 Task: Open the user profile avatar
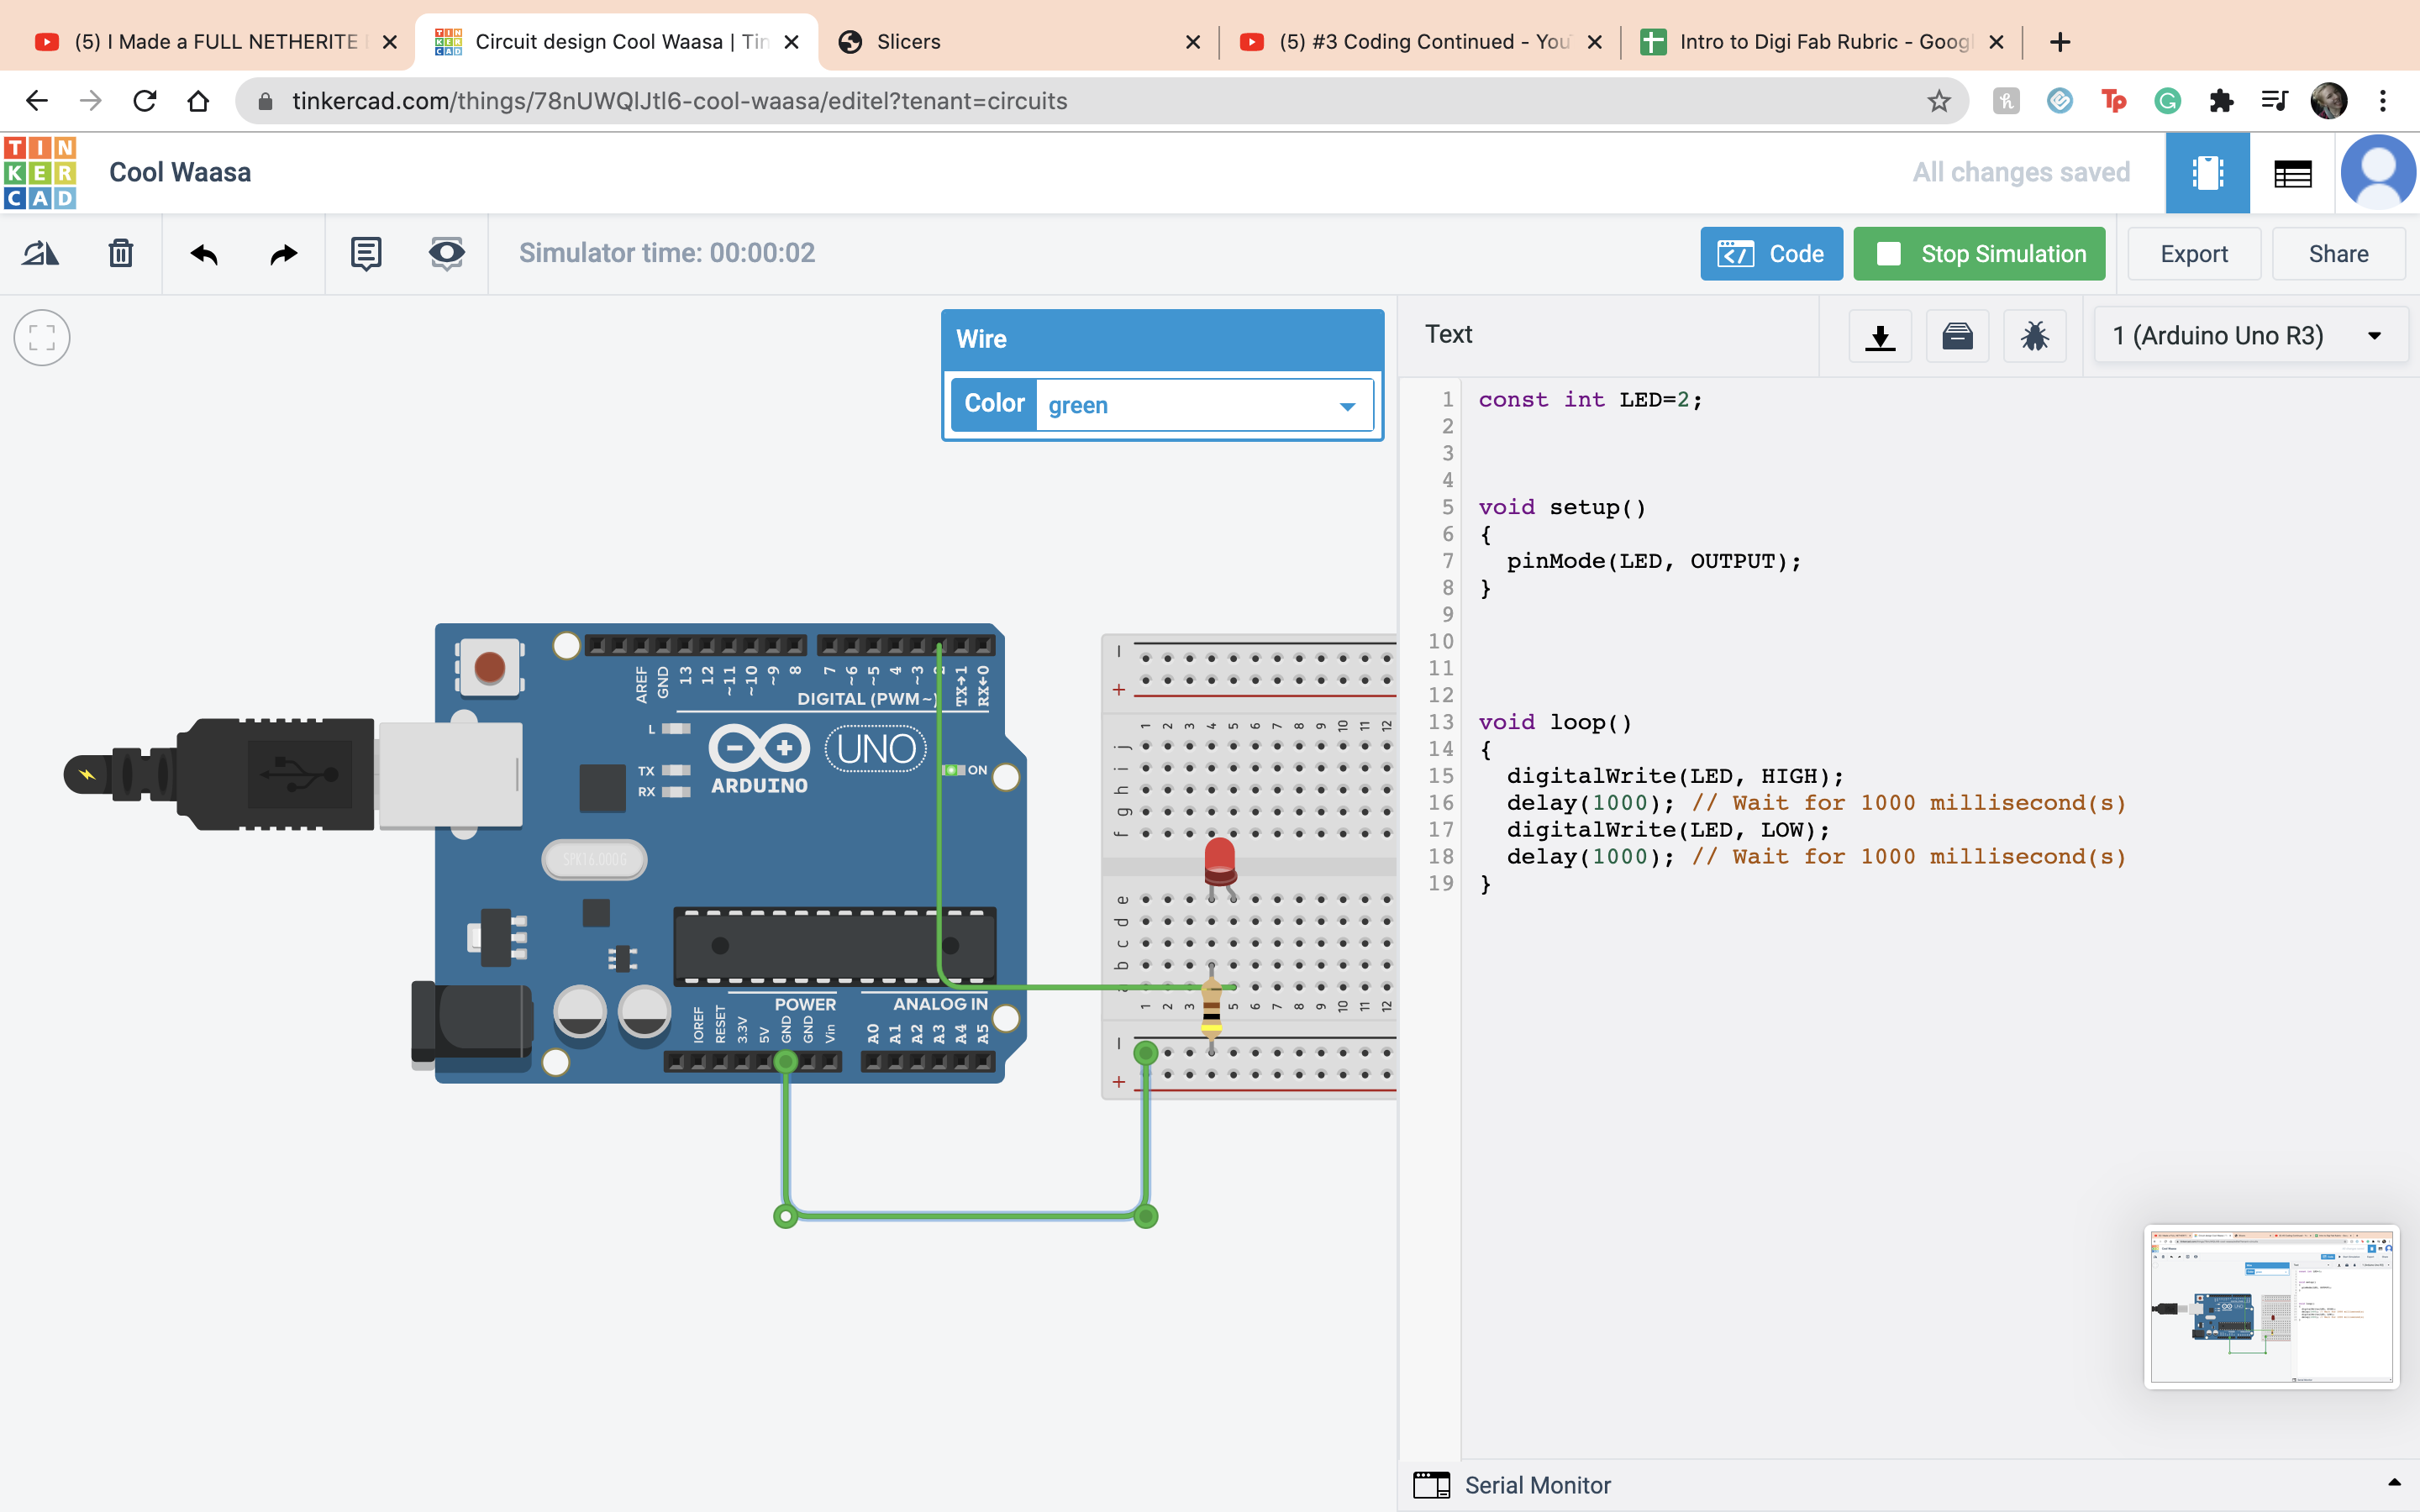click(2378, 172)
